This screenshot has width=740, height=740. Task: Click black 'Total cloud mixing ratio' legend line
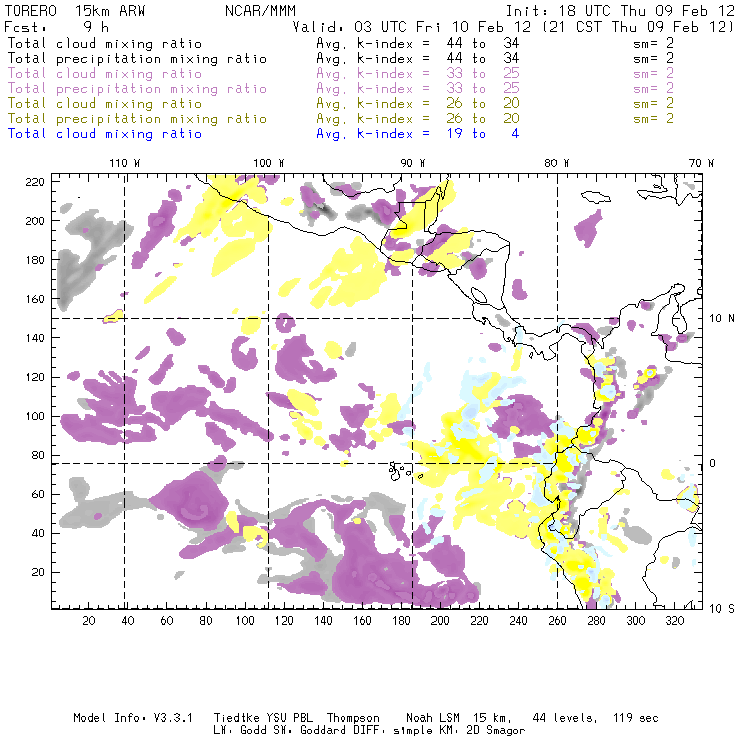[x=105, y=44]
